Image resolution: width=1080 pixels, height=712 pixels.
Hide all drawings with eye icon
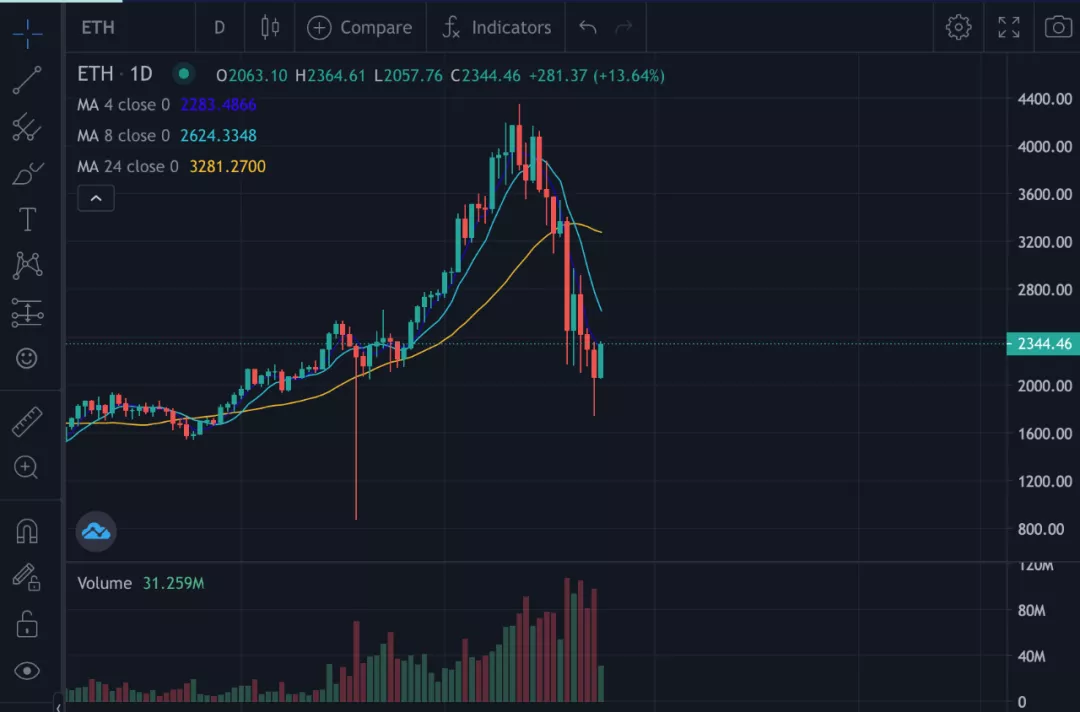(27, 670)
